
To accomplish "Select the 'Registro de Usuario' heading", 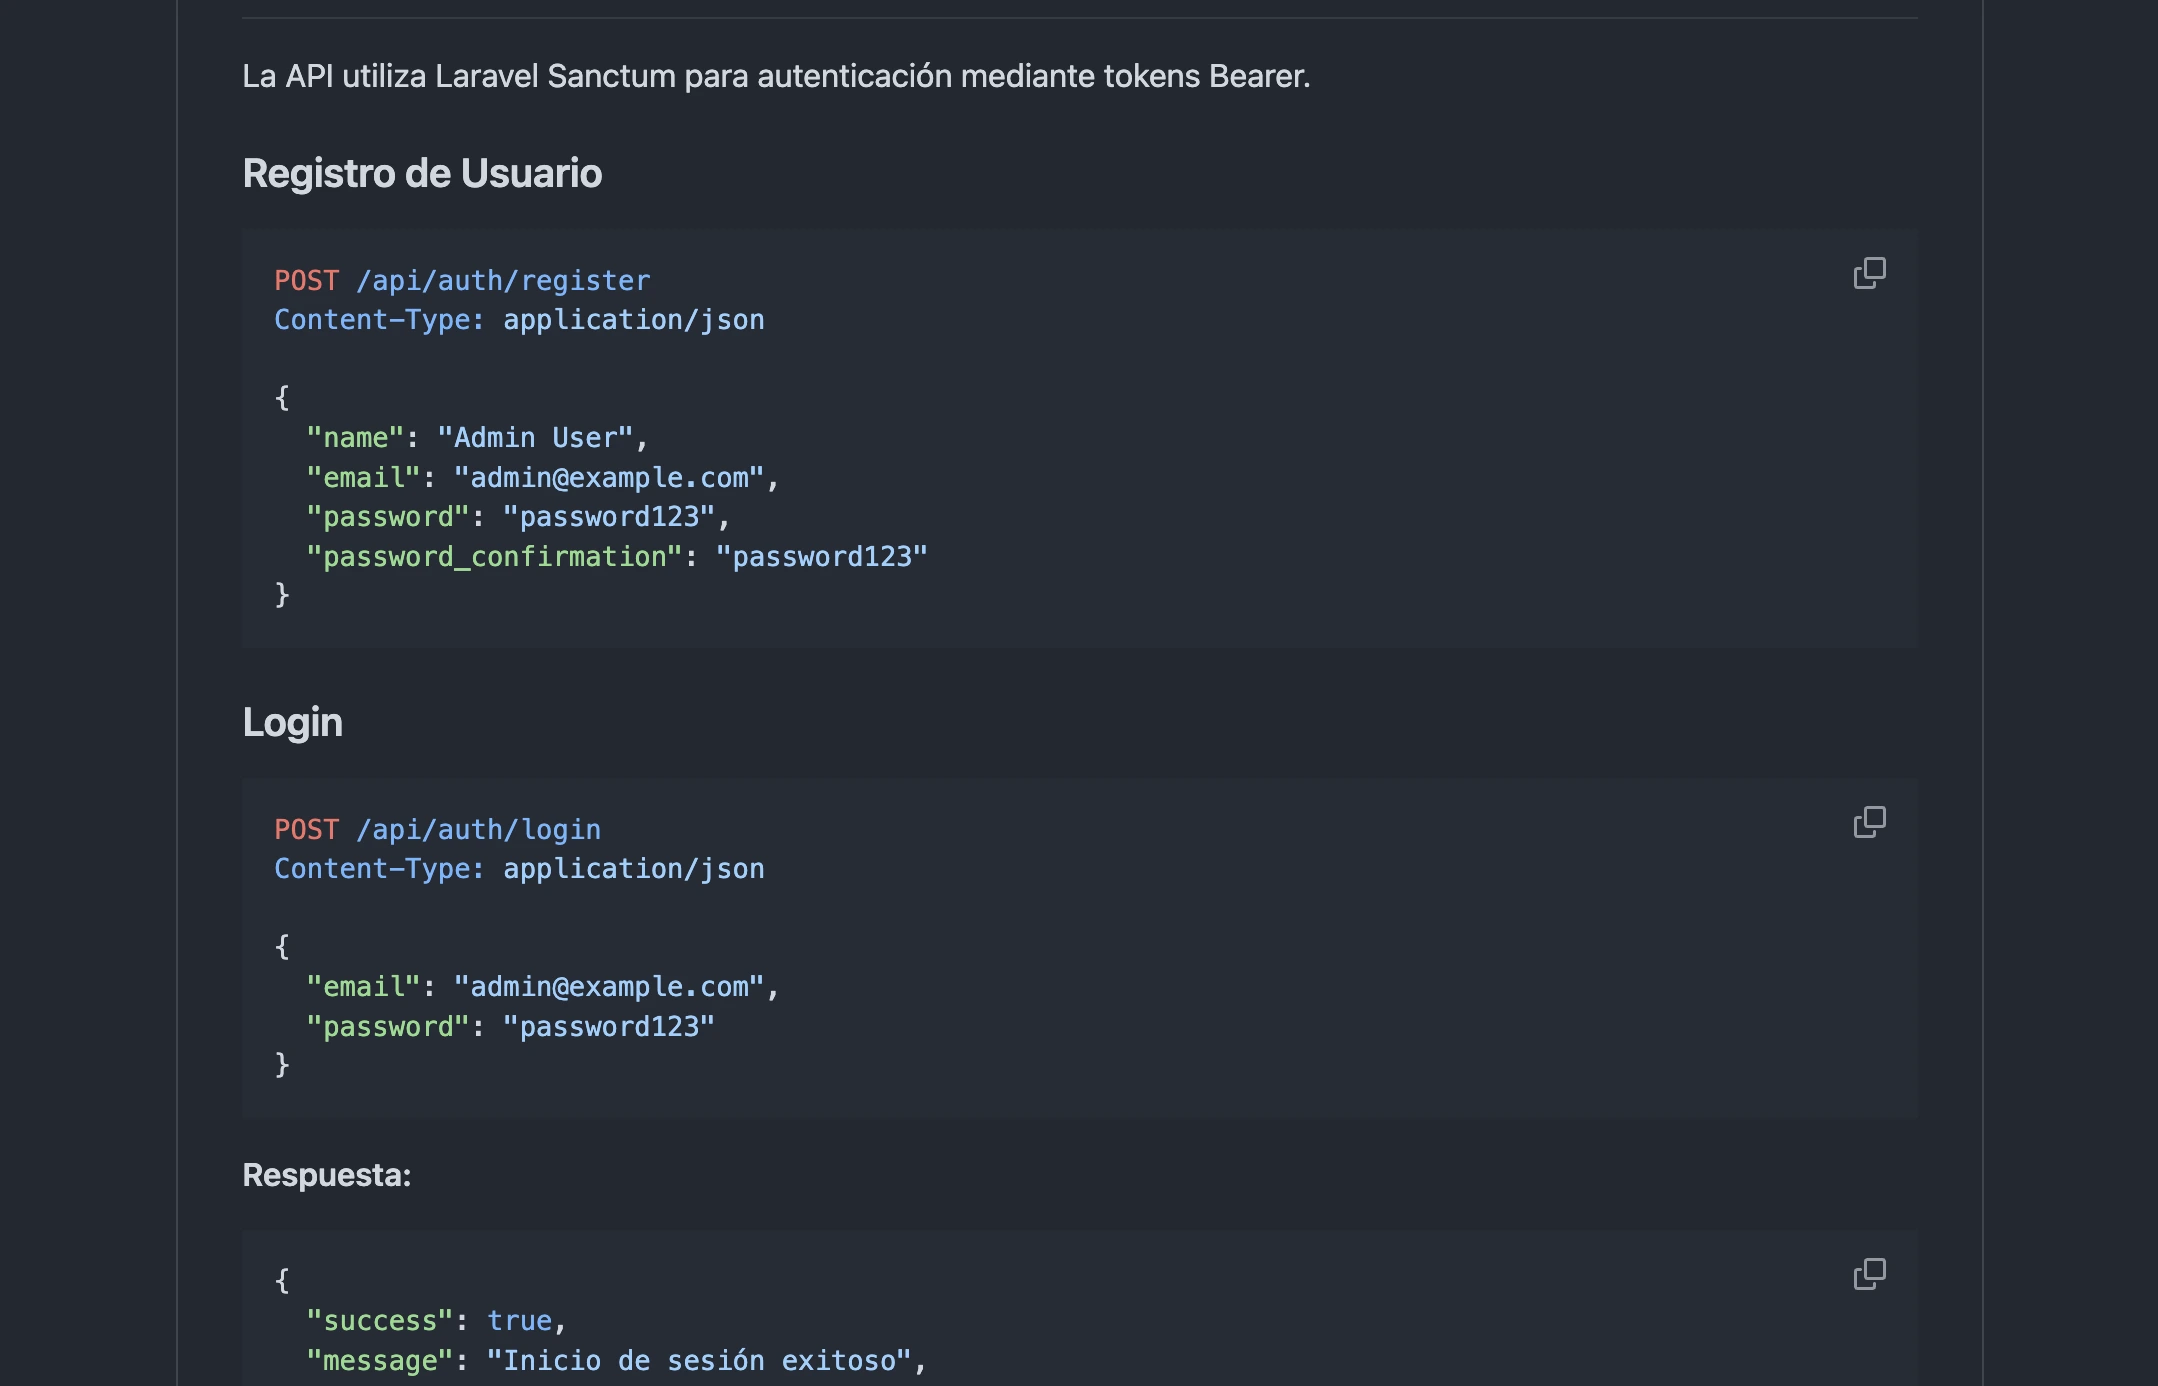I will click(422, 173).
